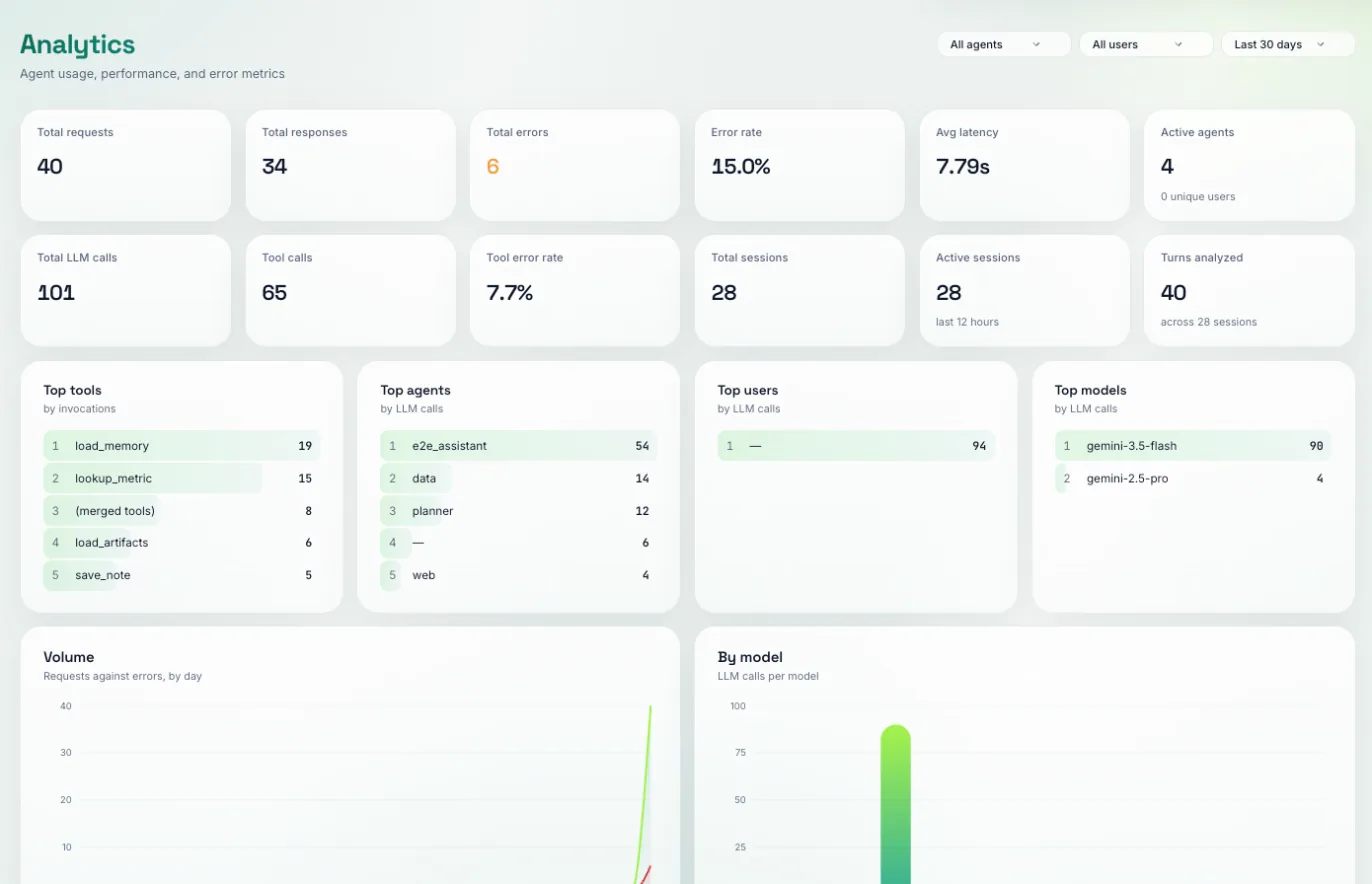The image size is (1372, 884).
Task: Select the load_memory row in Top tools
Action: (x=182, y=446)
